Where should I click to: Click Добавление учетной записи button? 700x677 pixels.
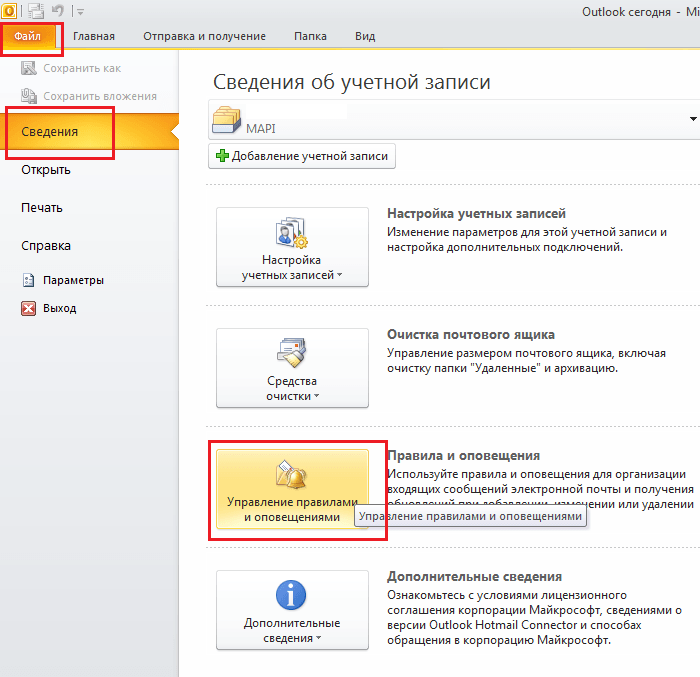click(302, 156)
